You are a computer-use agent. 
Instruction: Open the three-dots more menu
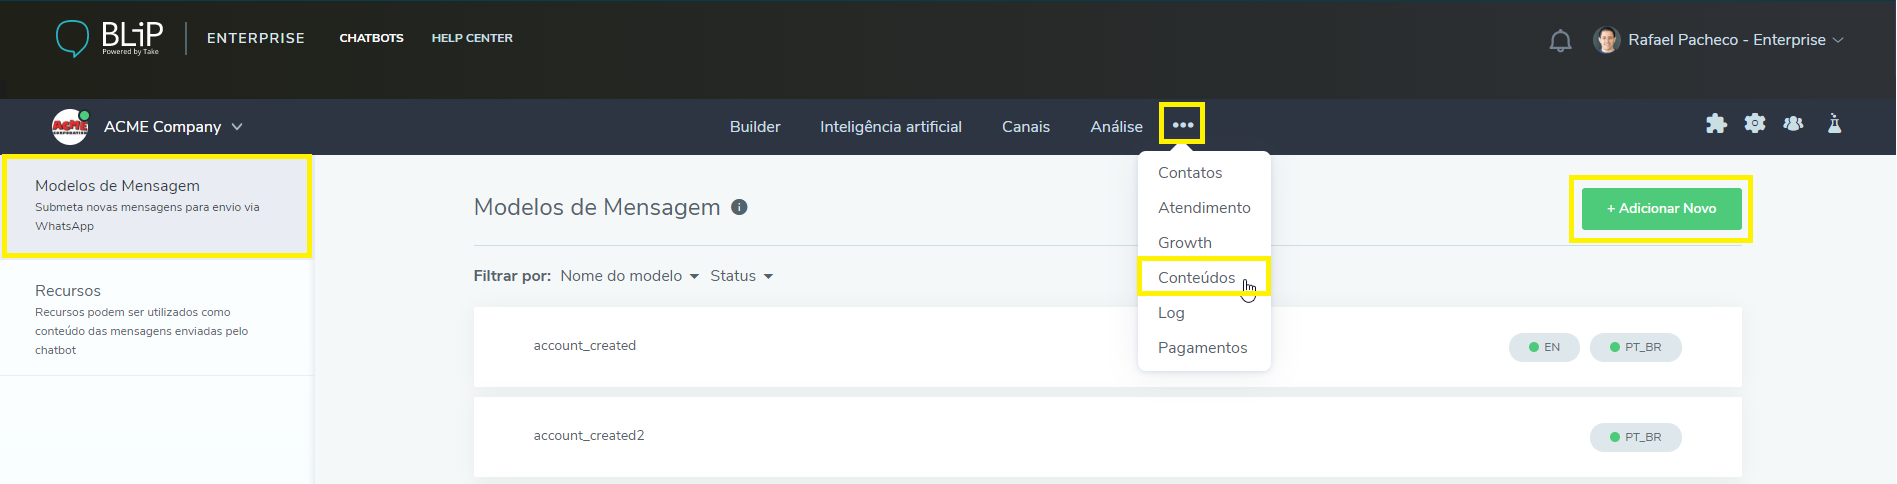coord(1182,125)
